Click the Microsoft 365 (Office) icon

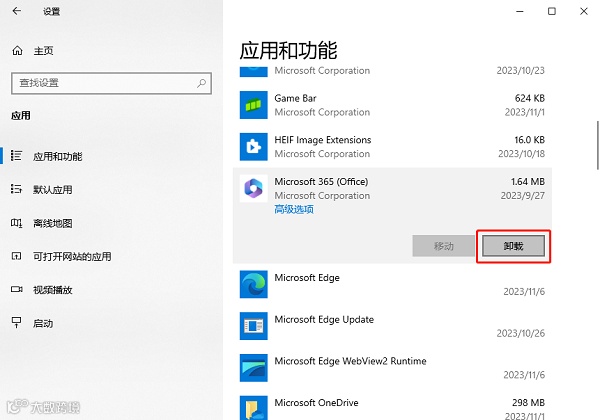[x=253, y=188]
